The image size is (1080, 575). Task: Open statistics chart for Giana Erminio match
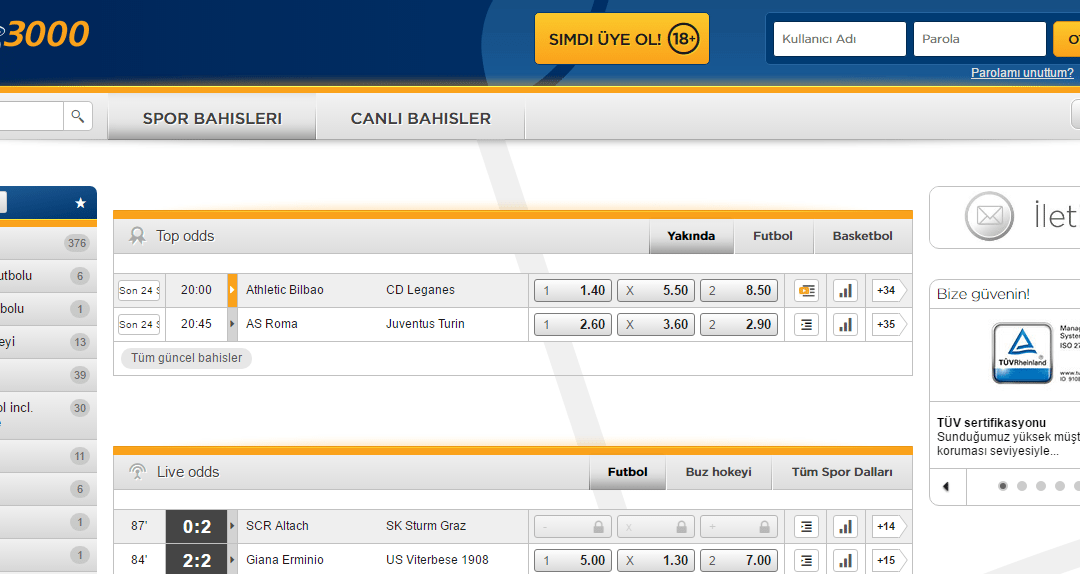point(845,561)
